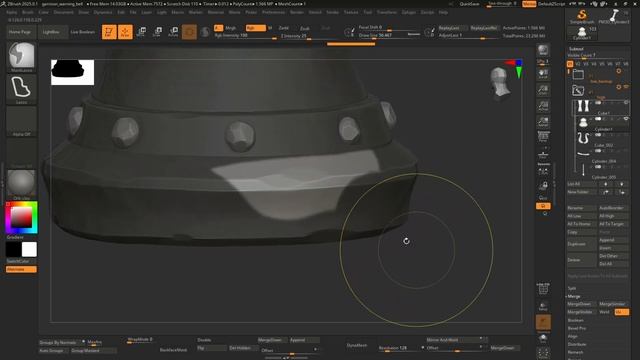Click the AAHalf icon
The height and width of the screenshot is (360, 640).
tap(543, 122)
